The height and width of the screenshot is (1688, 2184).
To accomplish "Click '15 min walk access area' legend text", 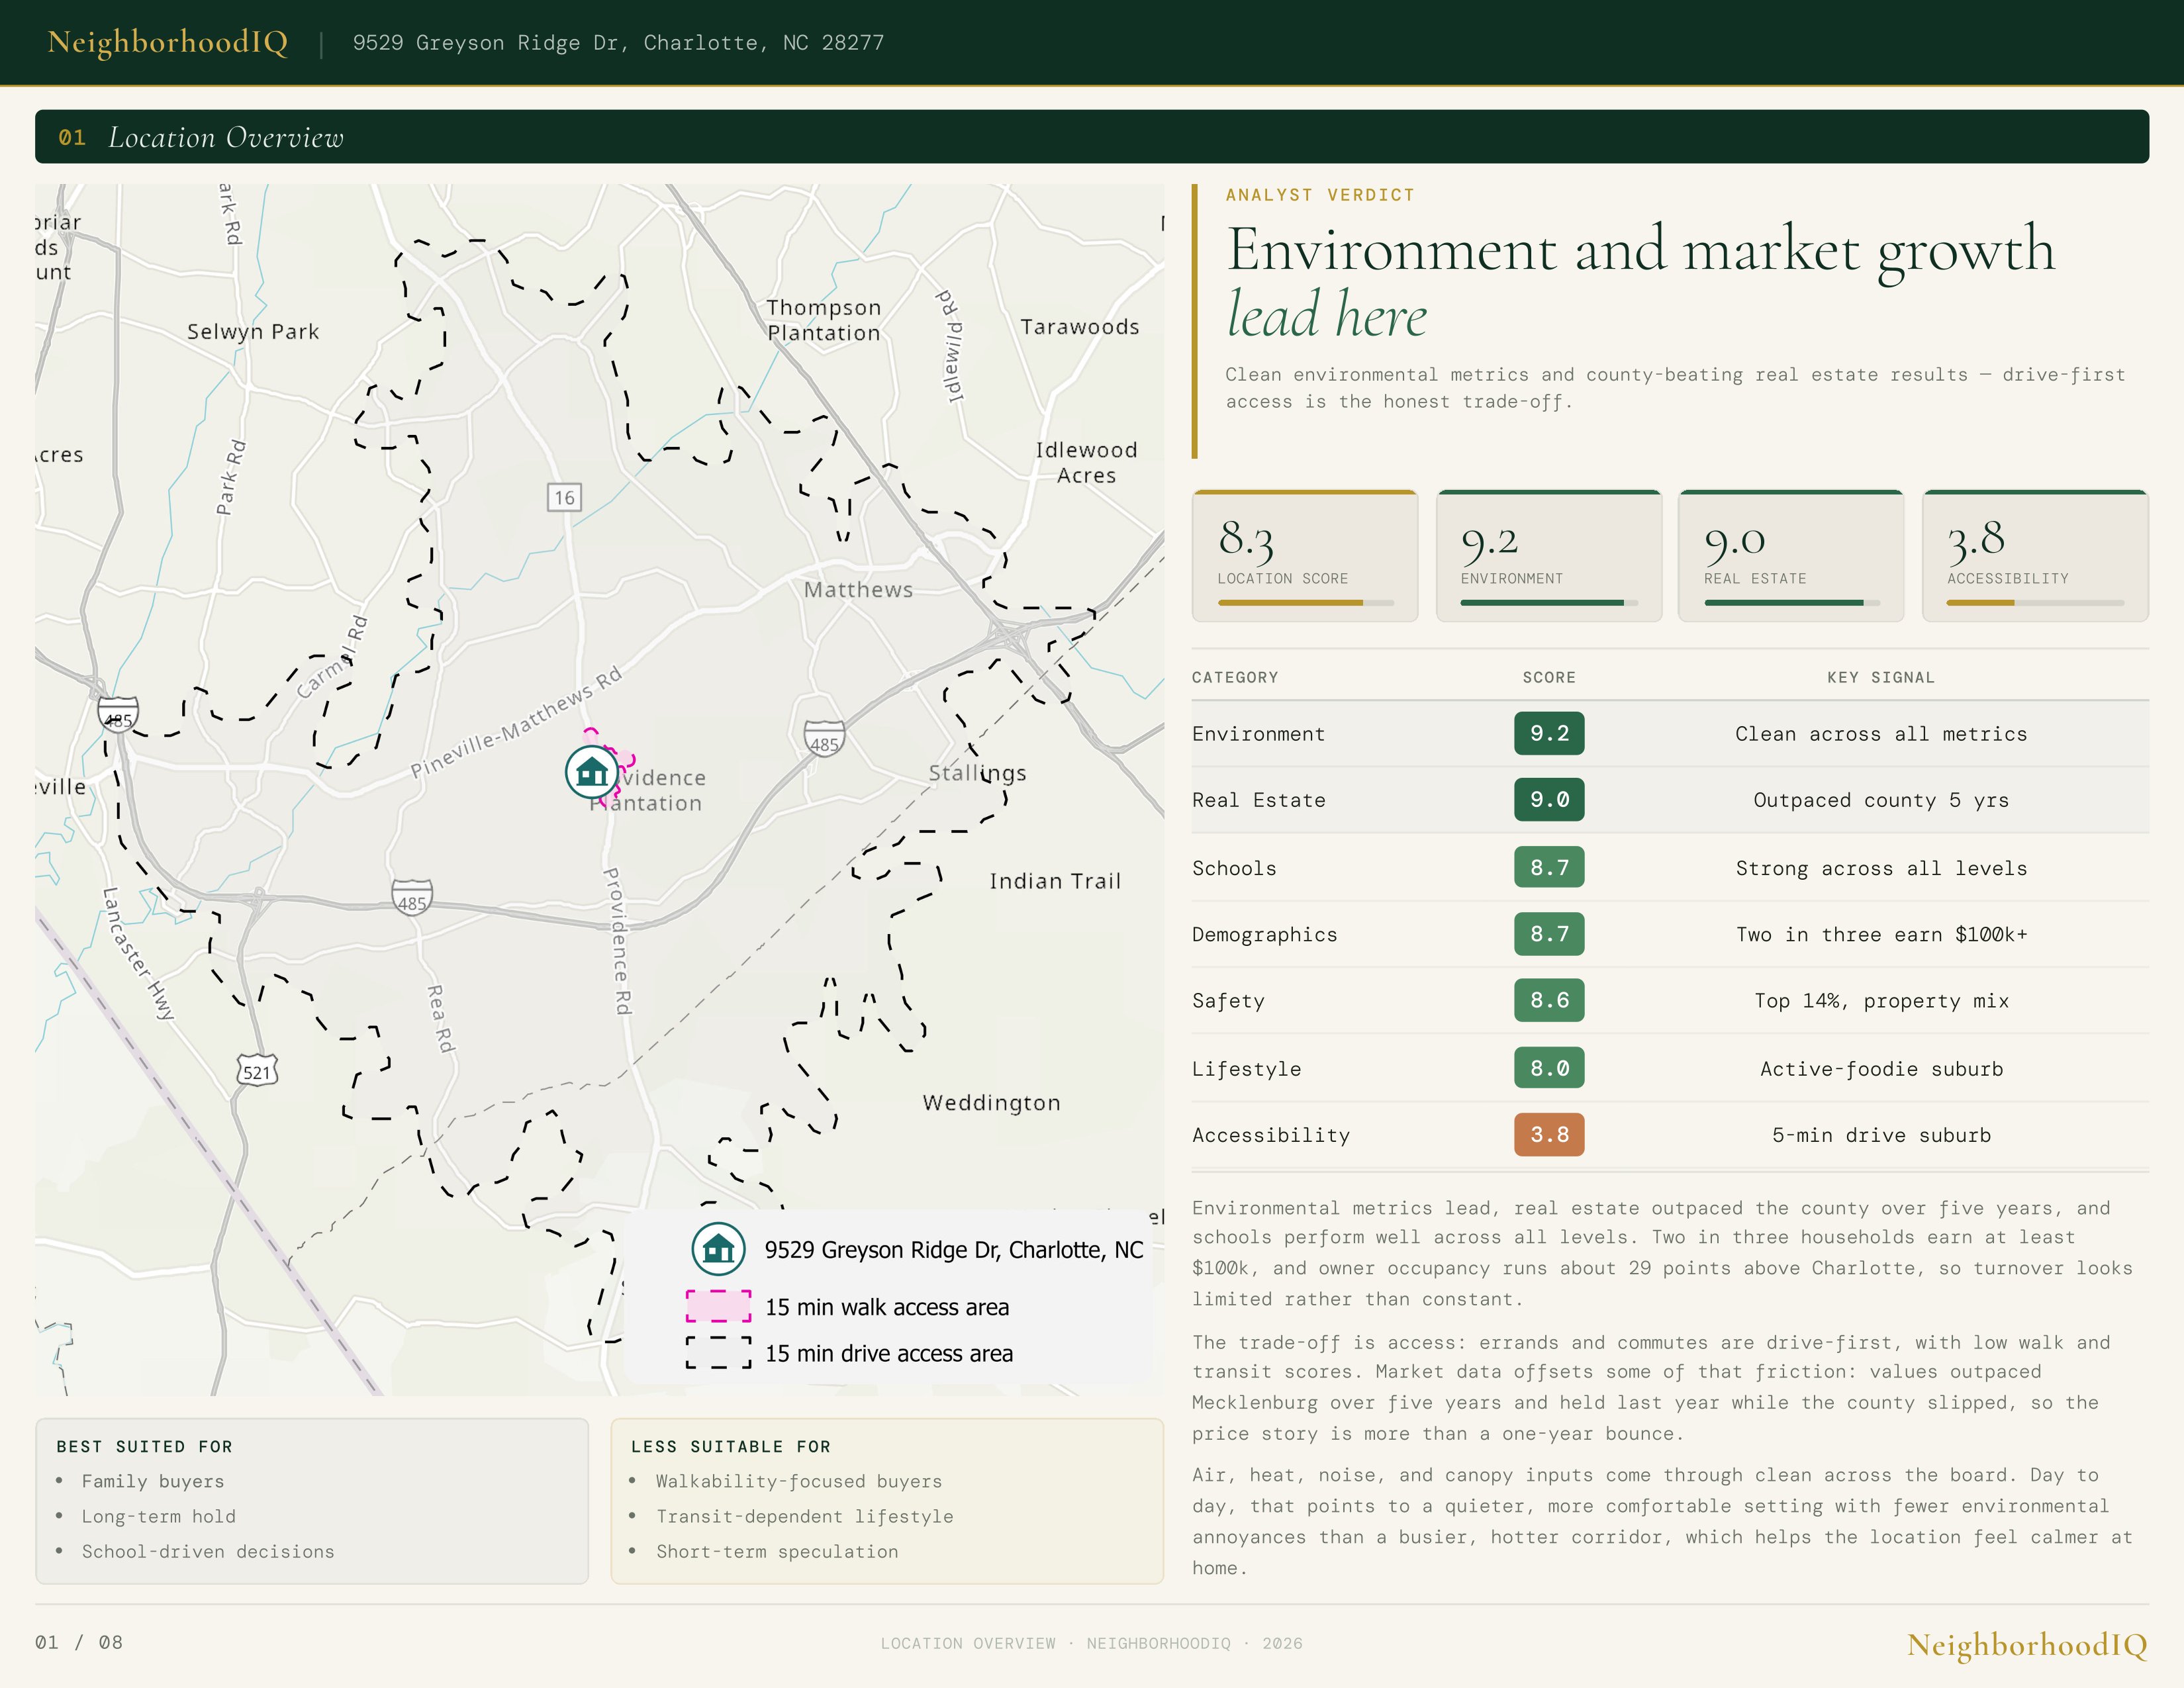I will tap(887, 1307).
